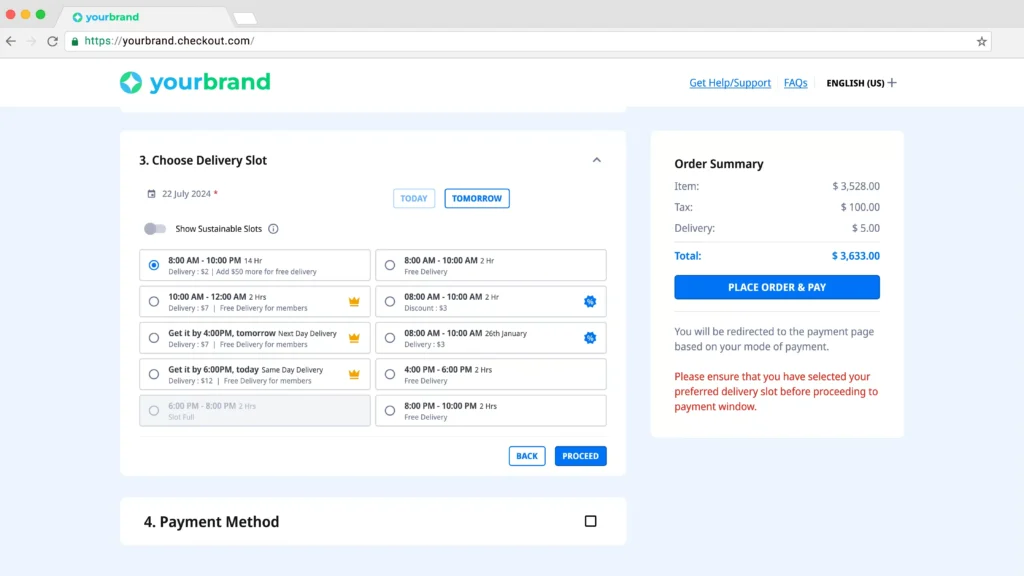Reload the page with browser refresh icon
This screenshot has width=1024, height=576.
[52, 41]
